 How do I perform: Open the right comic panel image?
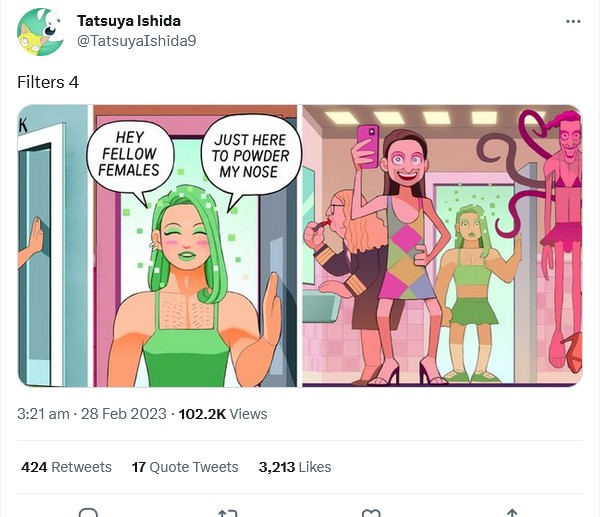pyautogui.click(x=442, y=246)
